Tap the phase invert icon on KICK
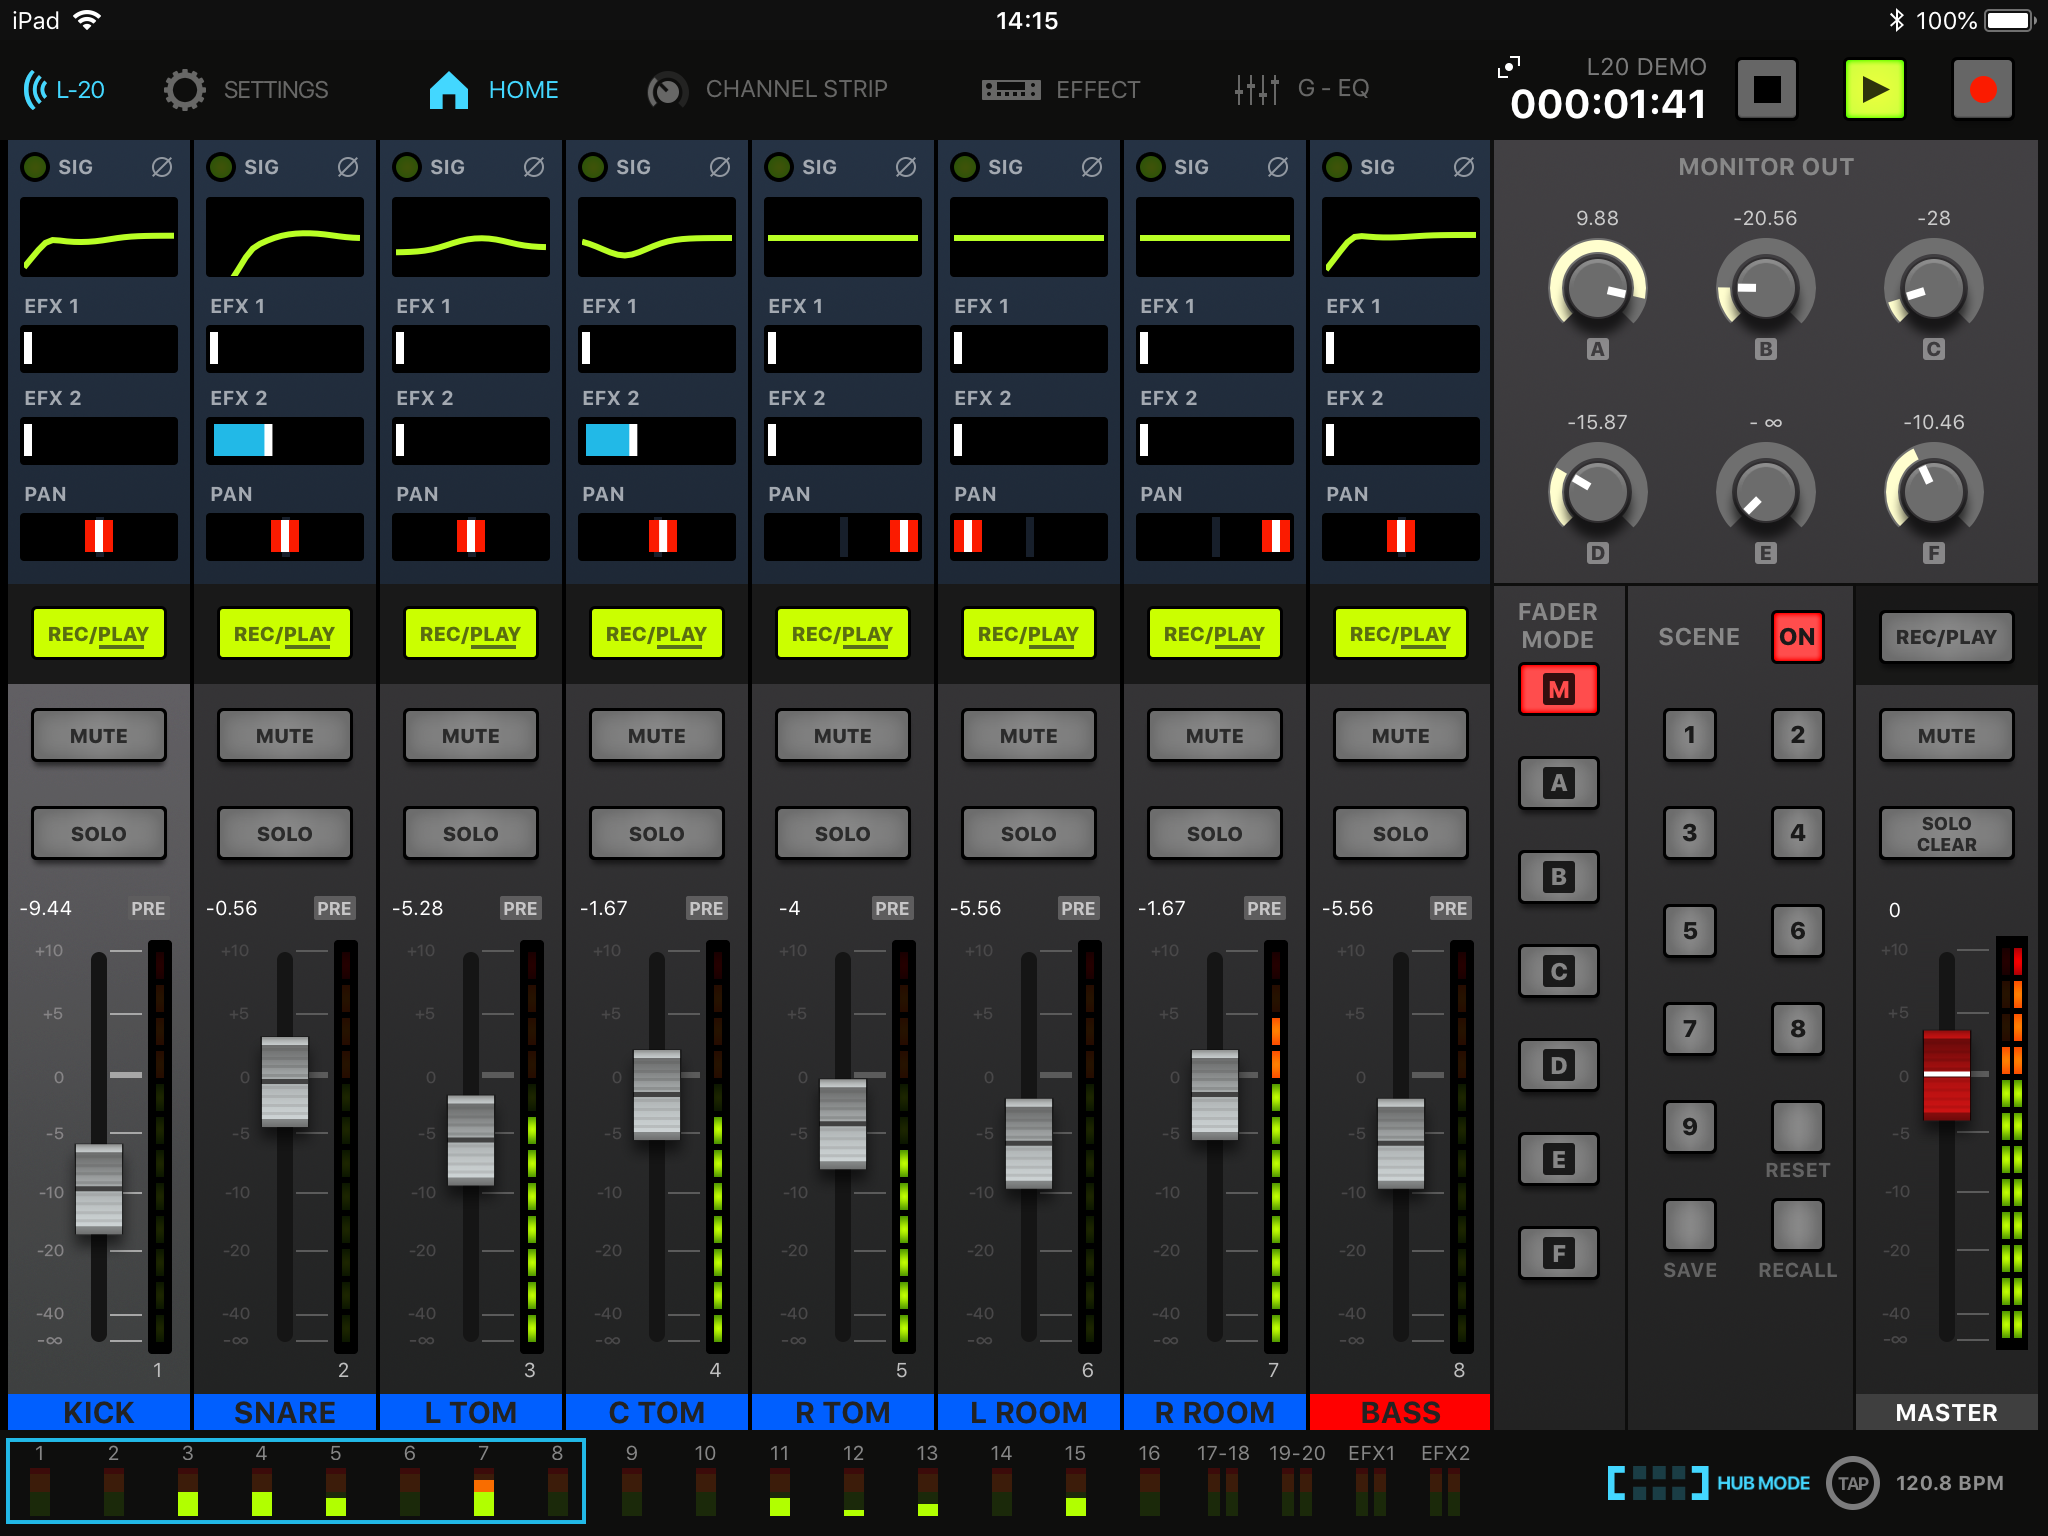The image size is (2048, 1536). (x=161, y=167)
